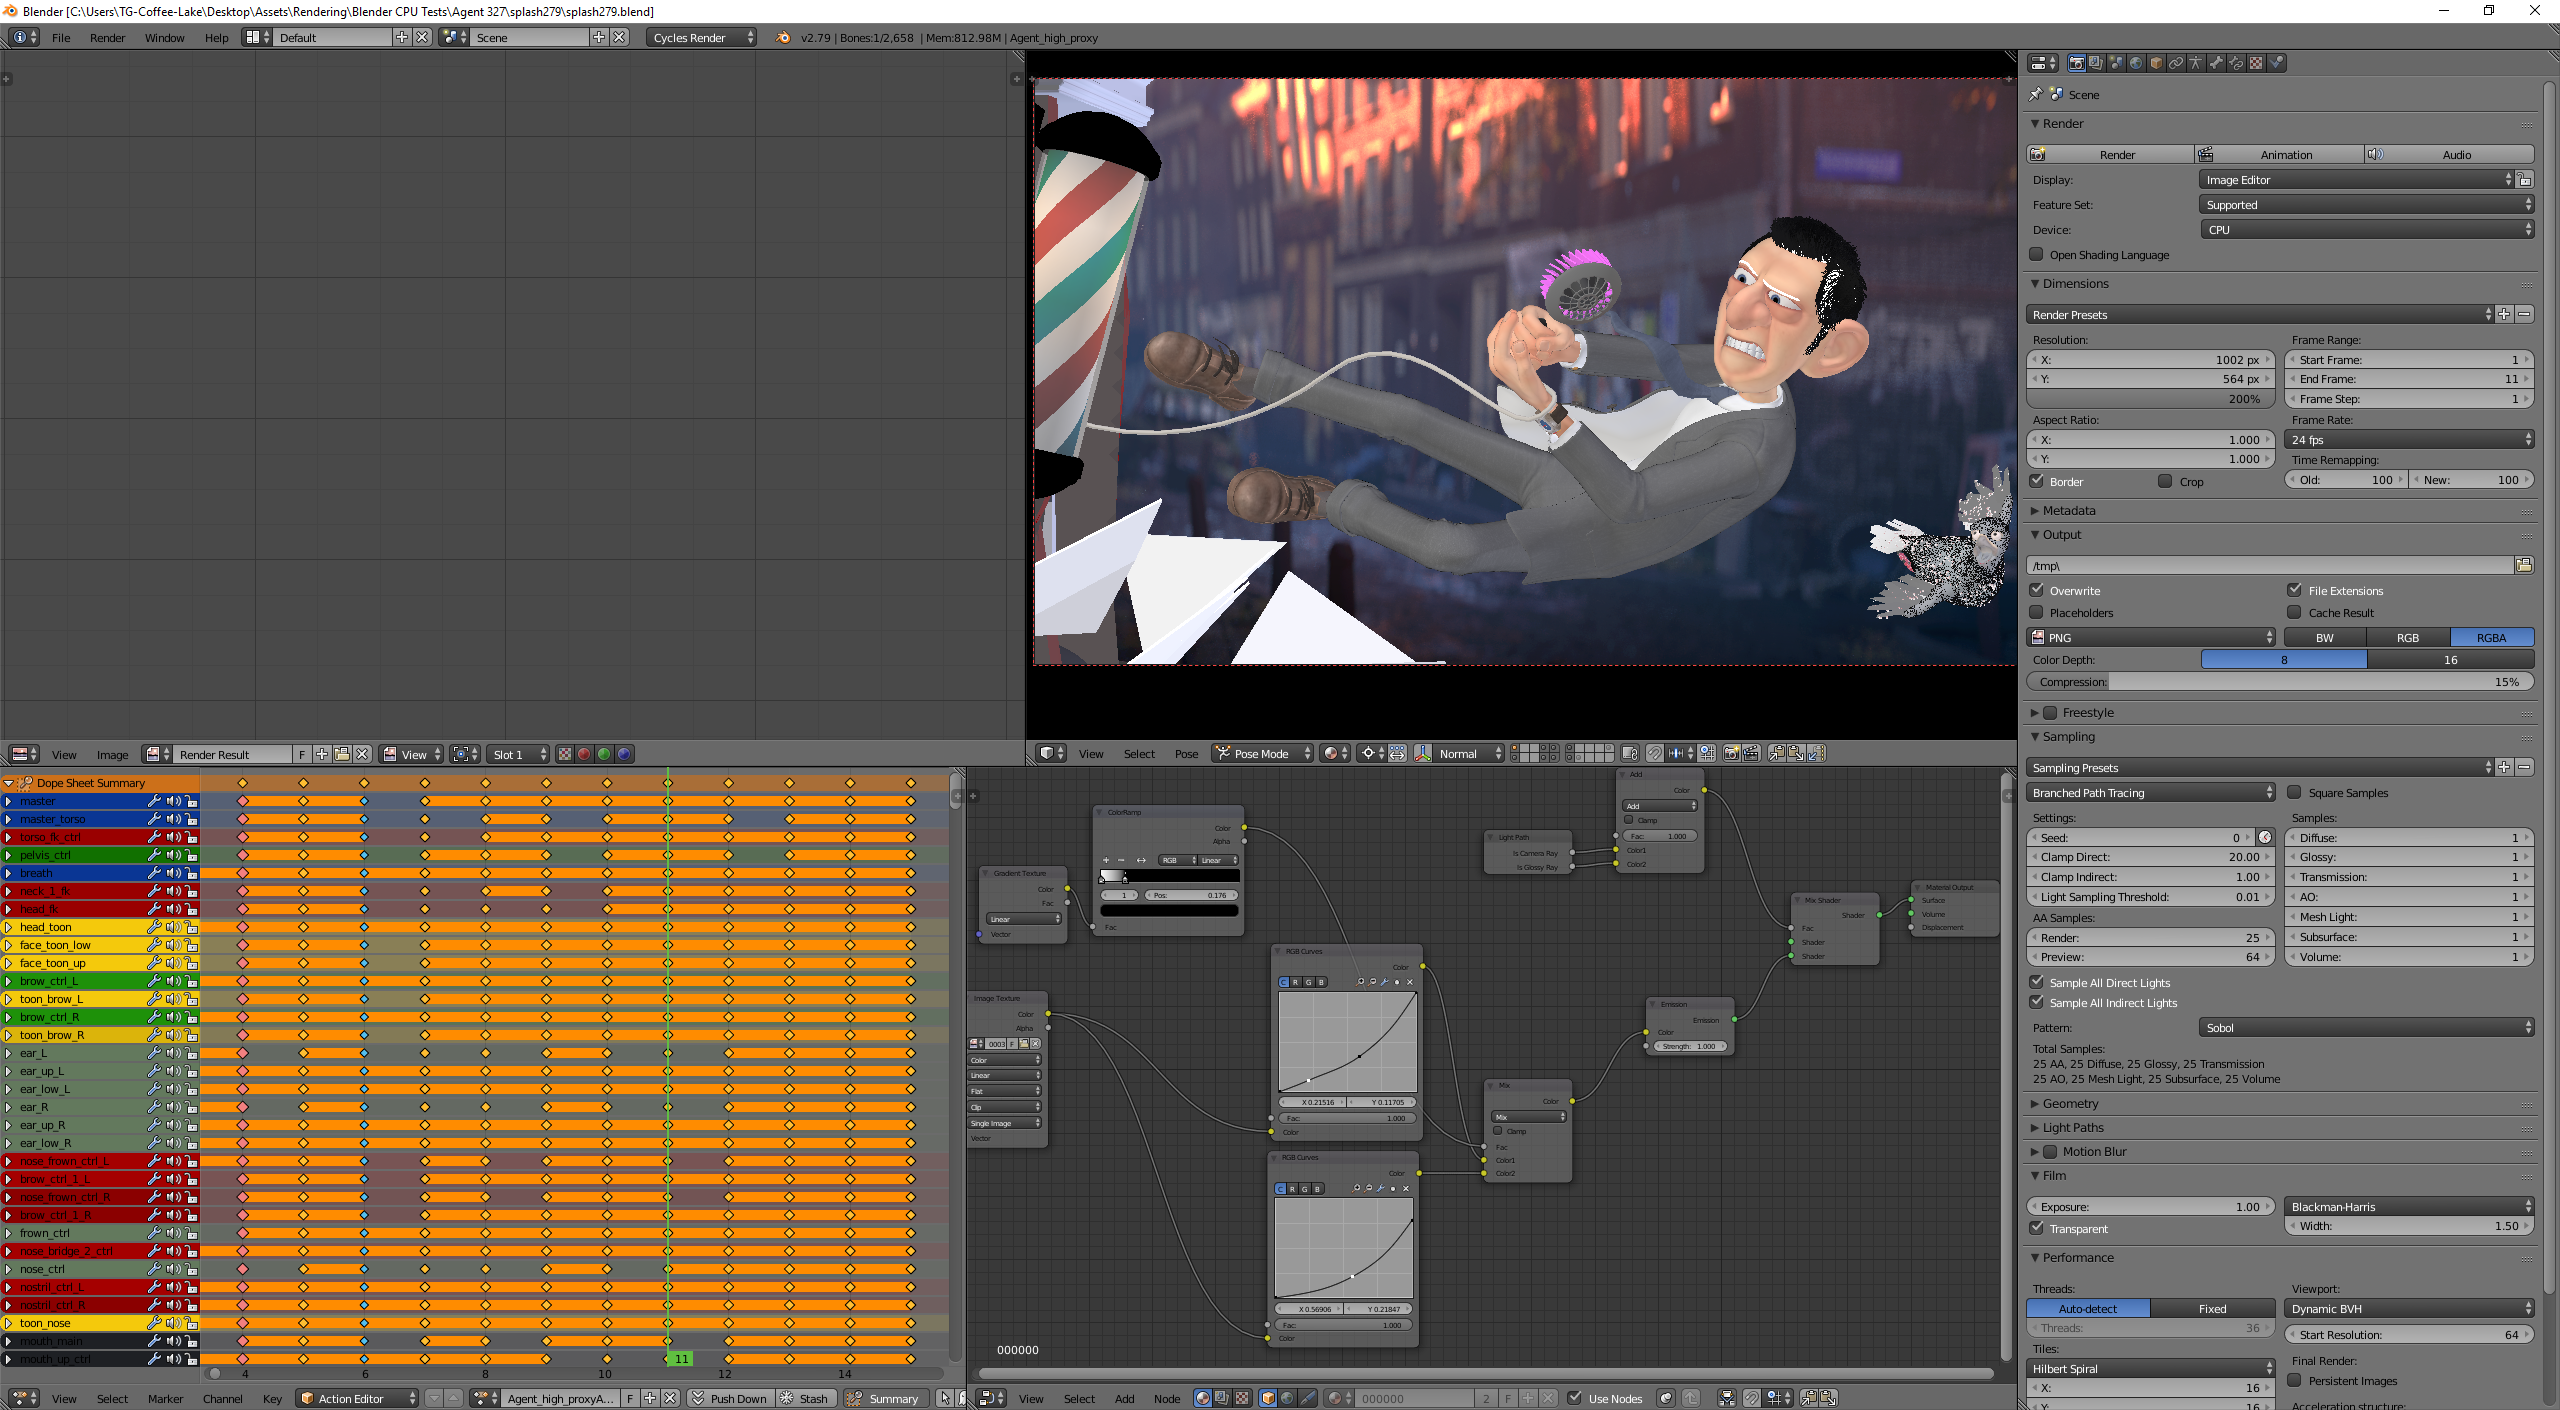Open the Render Layers properties tab
Screen dimensions: 2560x1410
pyautogui.click(x=2096, y=63)
